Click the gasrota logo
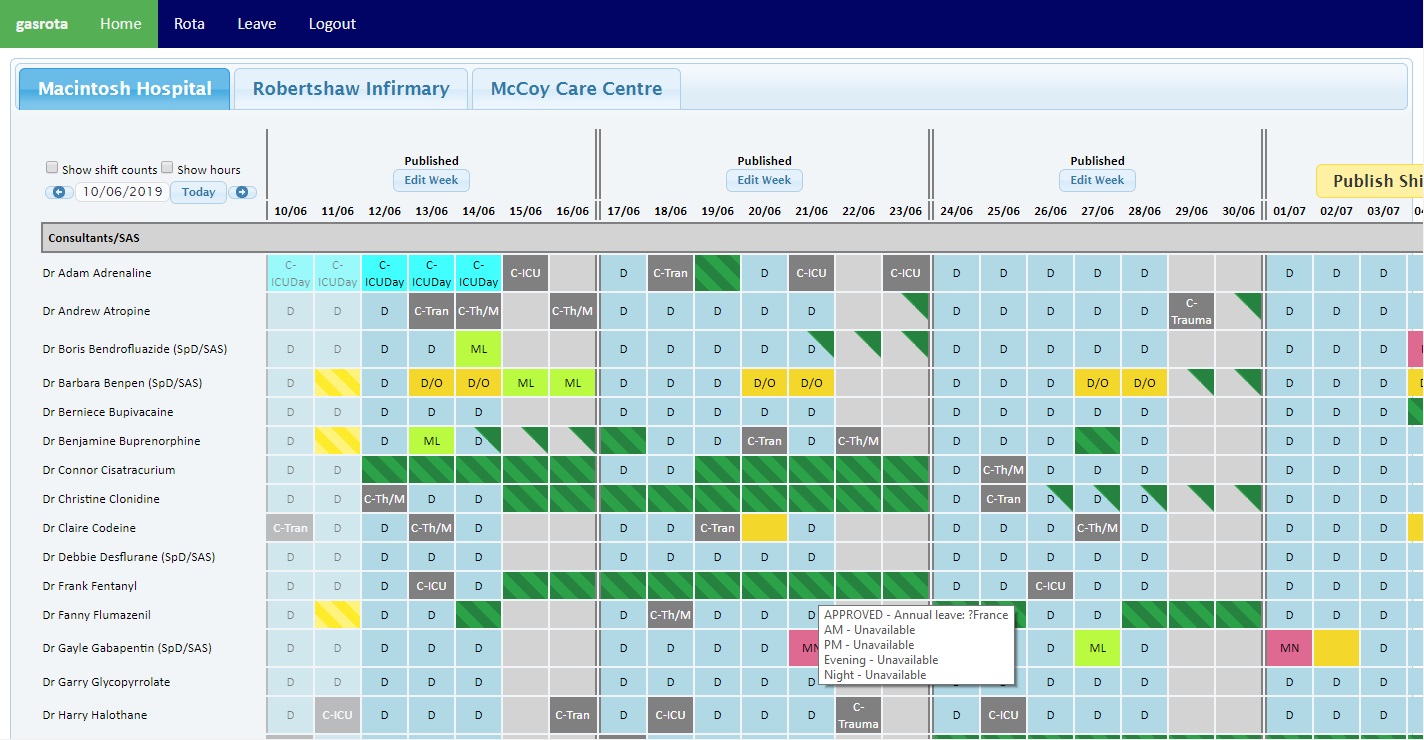Screen dimensions: 1424x740 click(42, 24)
